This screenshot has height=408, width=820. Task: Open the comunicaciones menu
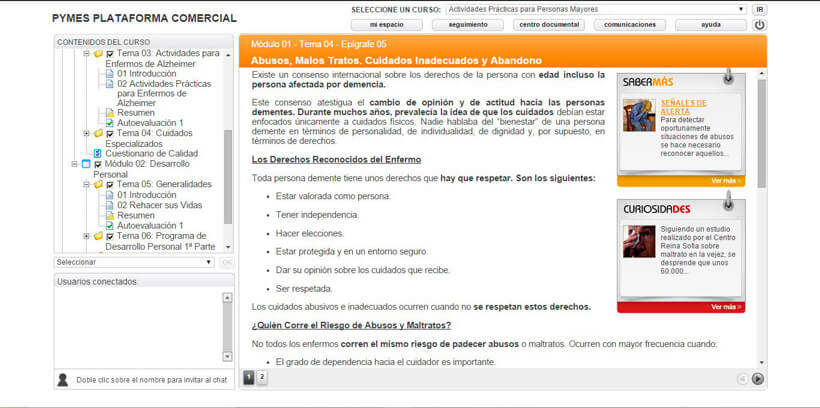click(x=630, y=25)
